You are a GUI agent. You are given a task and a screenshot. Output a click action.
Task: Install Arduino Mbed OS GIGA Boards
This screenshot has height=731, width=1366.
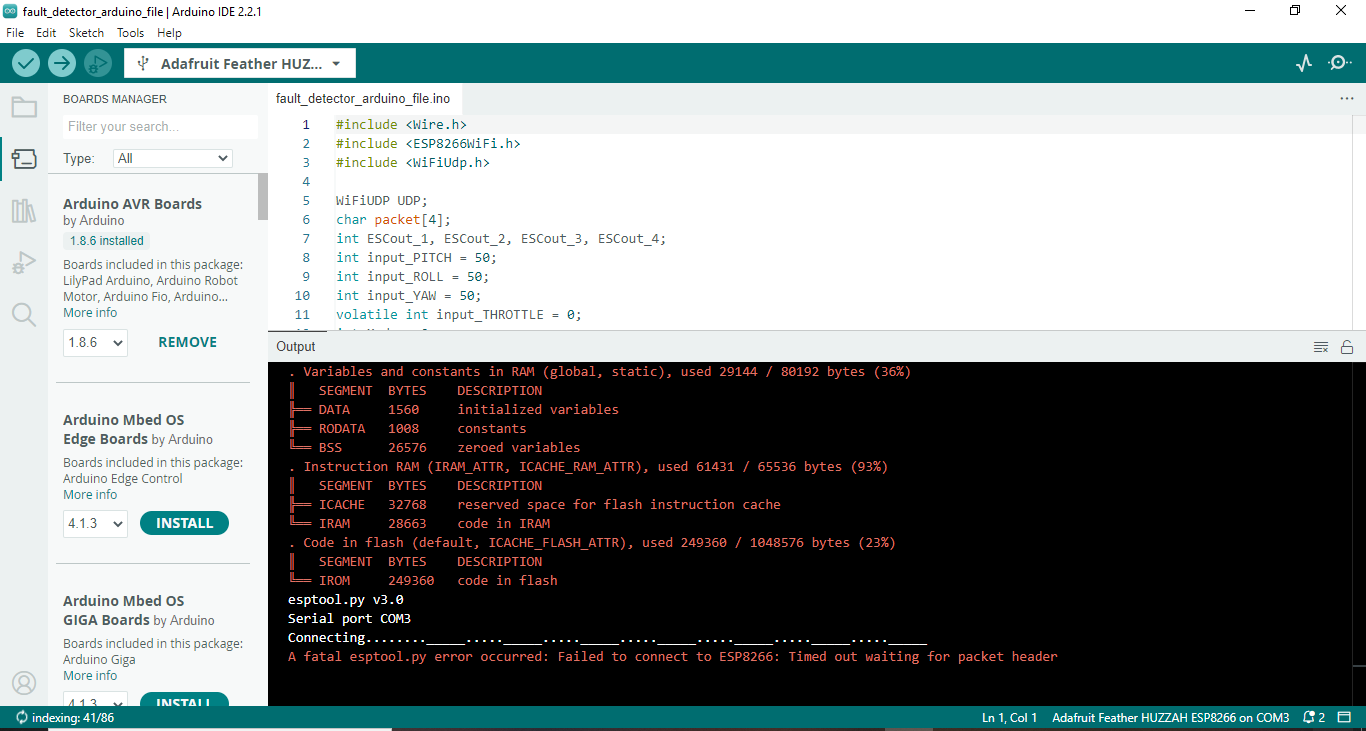pos(184,700)
